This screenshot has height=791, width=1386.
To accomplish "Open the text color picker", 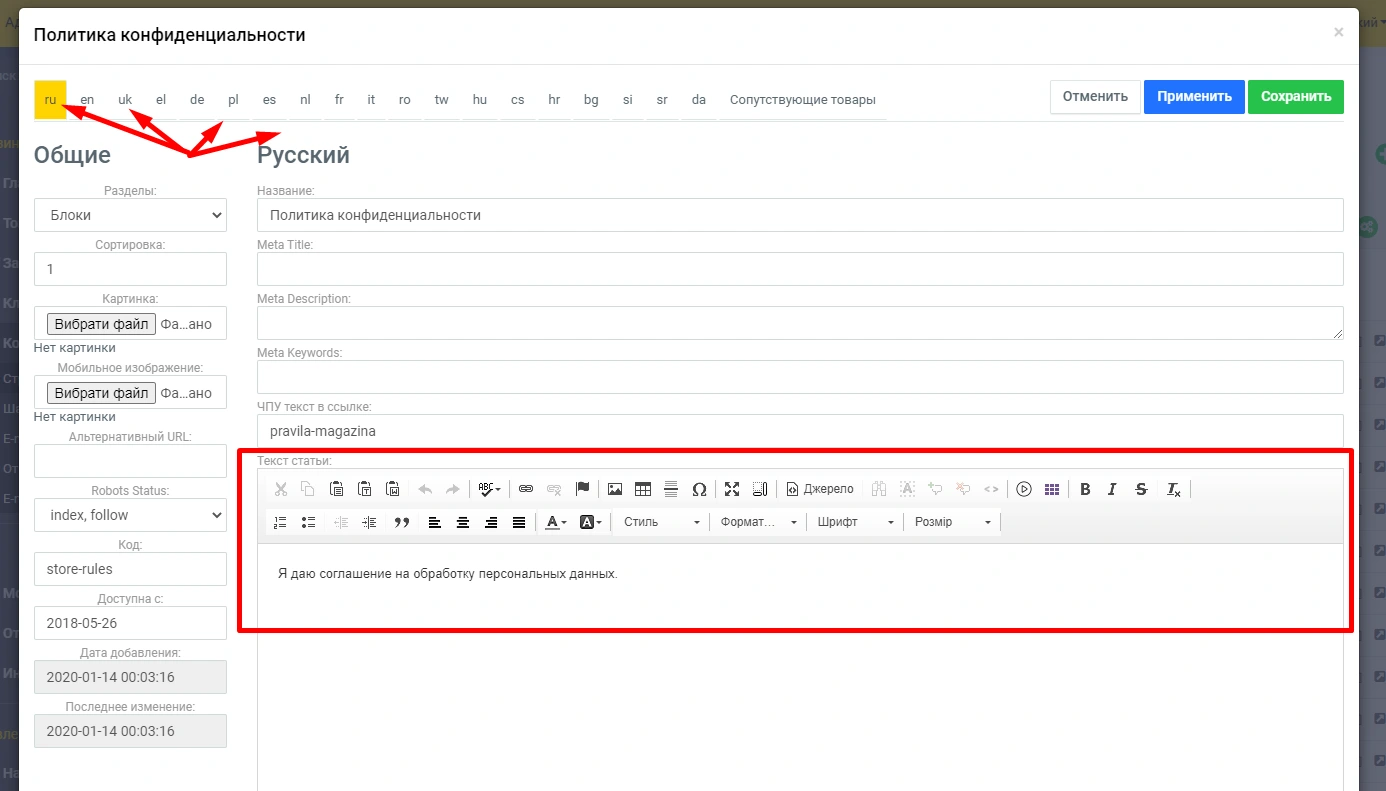I will [556, 522].
